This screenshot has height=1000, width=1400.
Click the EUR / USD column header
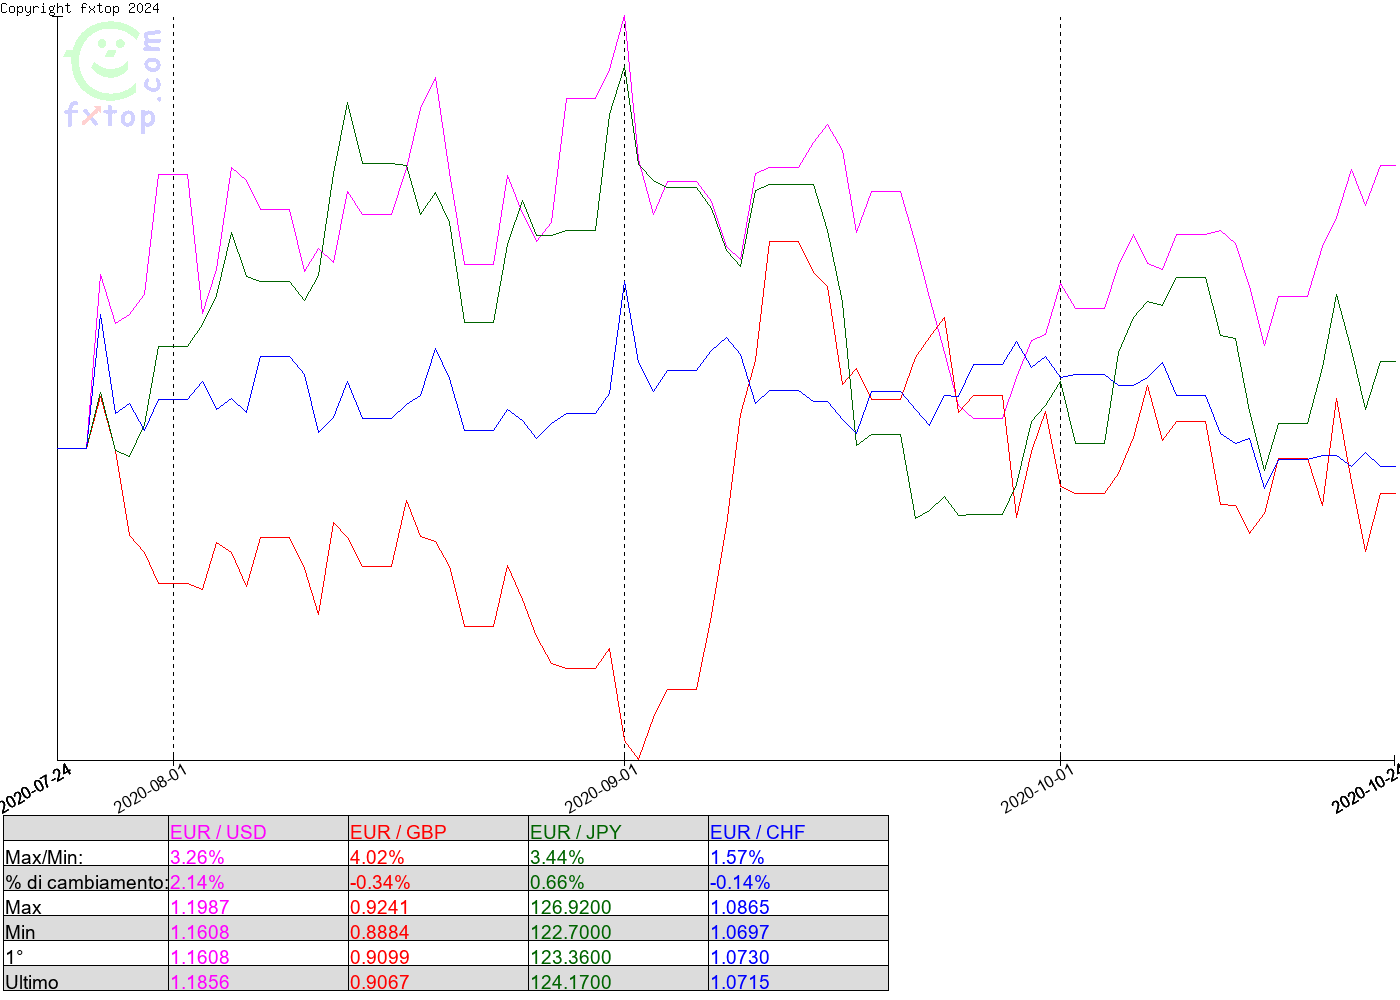[218, 832]
